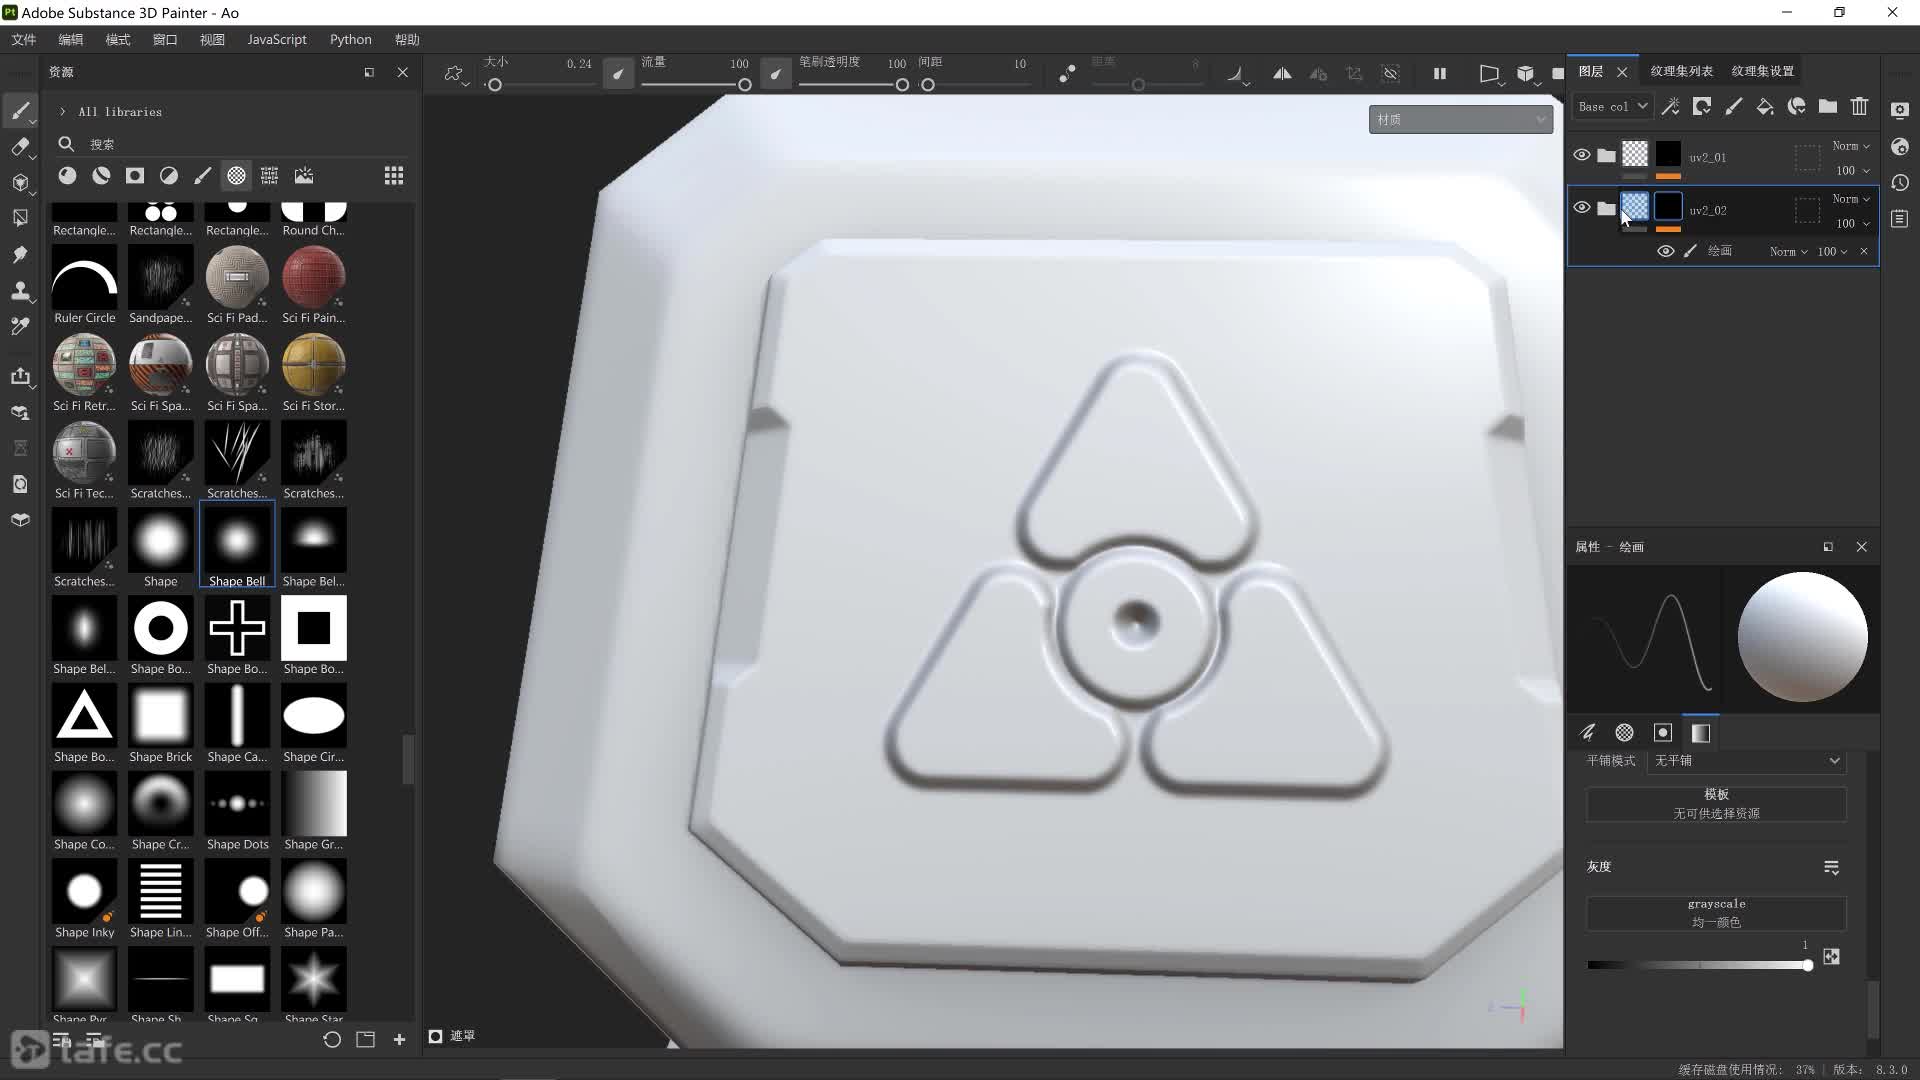Filter assets by Alphas icon
This screenshot has height=1080, width=1920.
point(236,176)
